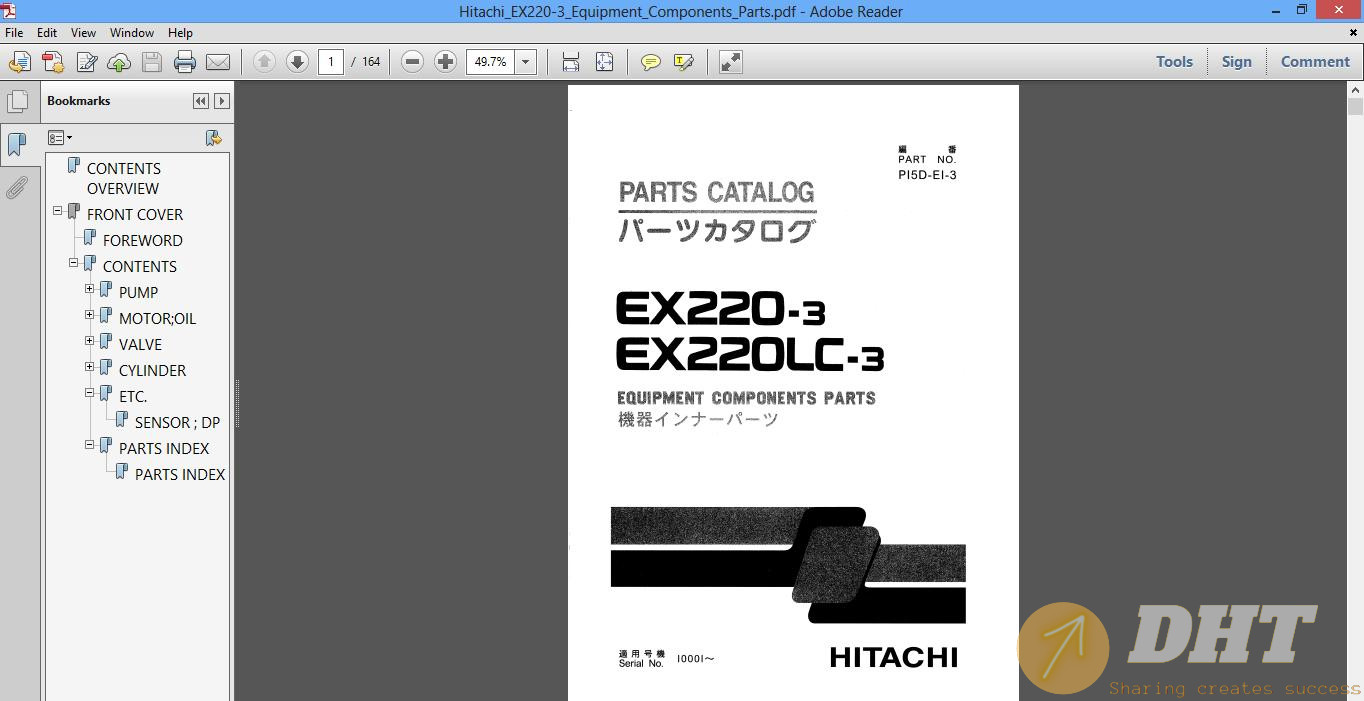Open the Edit menu
Screen dimensions: 1364x701
tap(47, 32)
